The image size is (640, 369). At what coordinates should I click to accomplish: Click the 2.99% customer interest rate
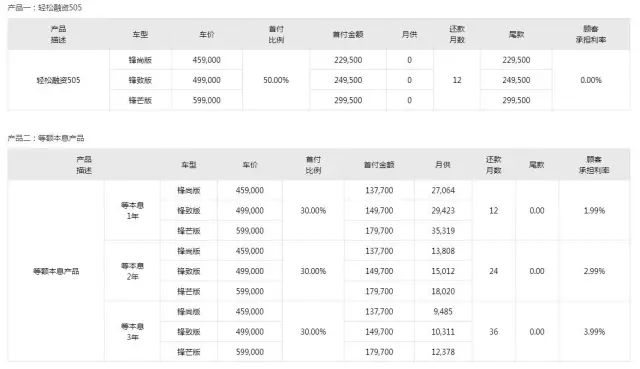(x=594, y=271)
